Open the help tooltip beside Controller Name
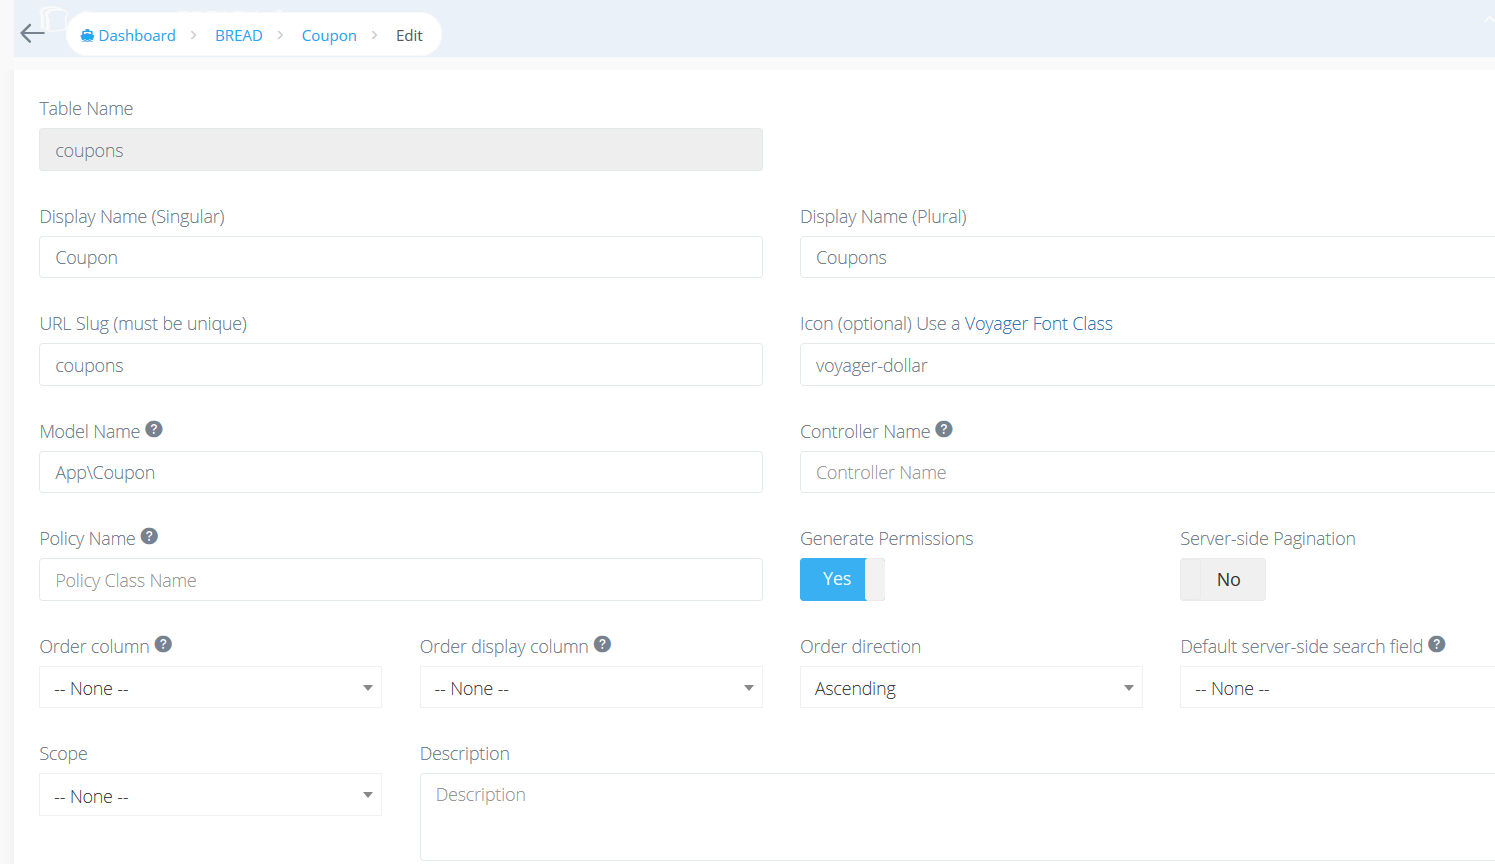 [944, 428]
